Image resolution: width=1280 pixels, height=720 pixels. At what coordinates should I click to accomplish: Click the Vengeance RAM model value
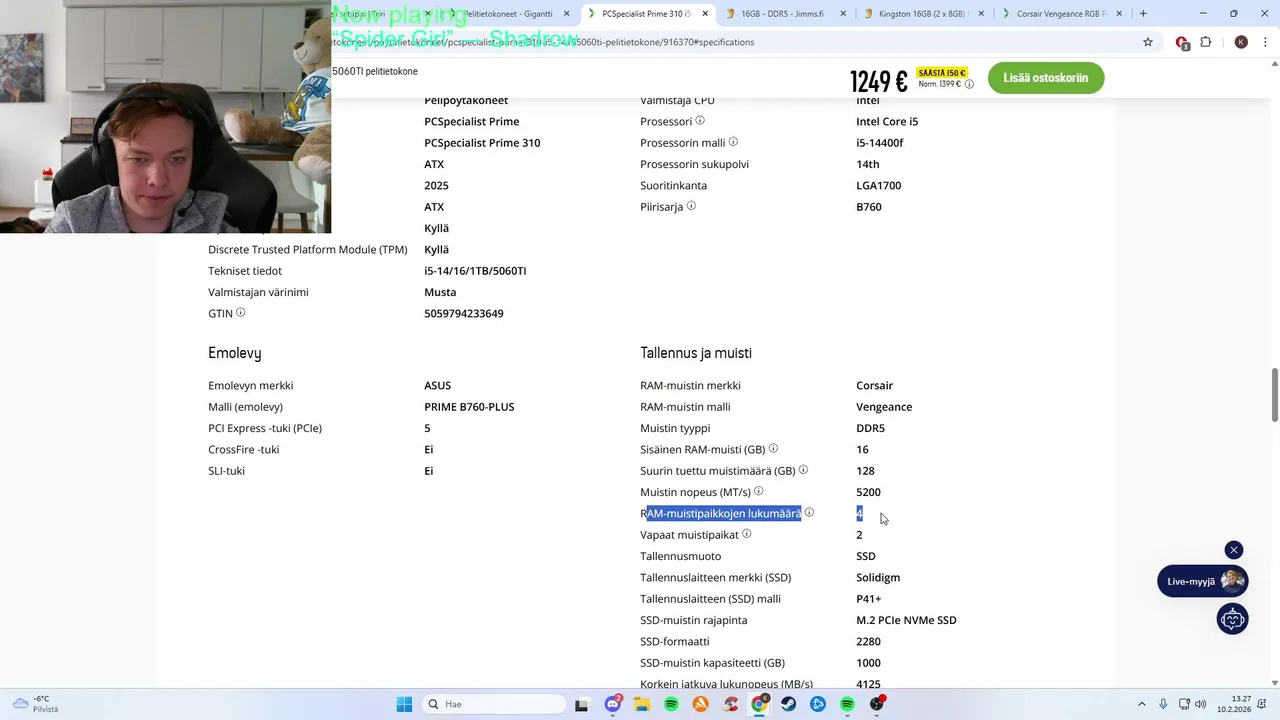(884, 406)
